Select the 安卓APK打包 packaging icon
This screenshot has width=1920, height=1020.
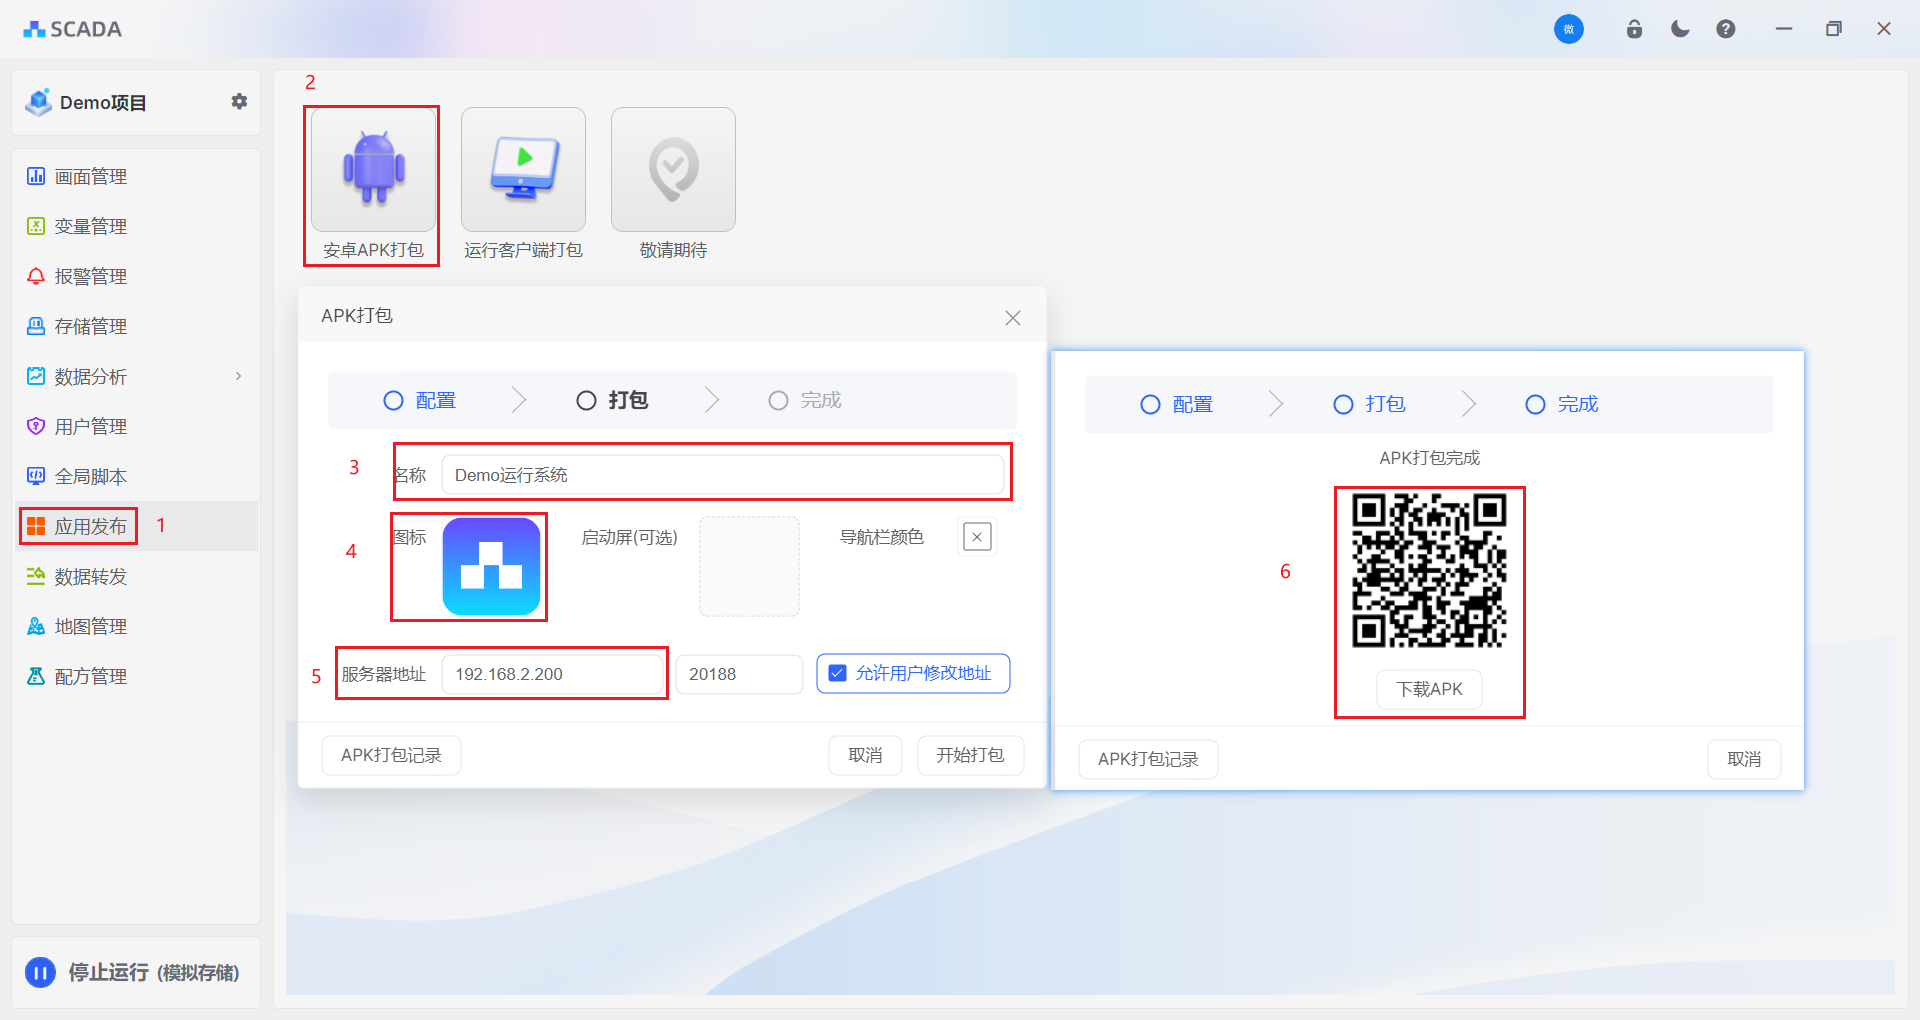point(371,170)
